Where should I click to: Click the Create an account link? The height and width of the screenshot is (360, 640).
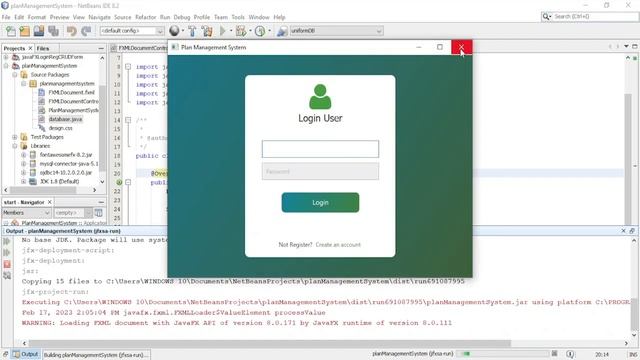tap(338, 244)
